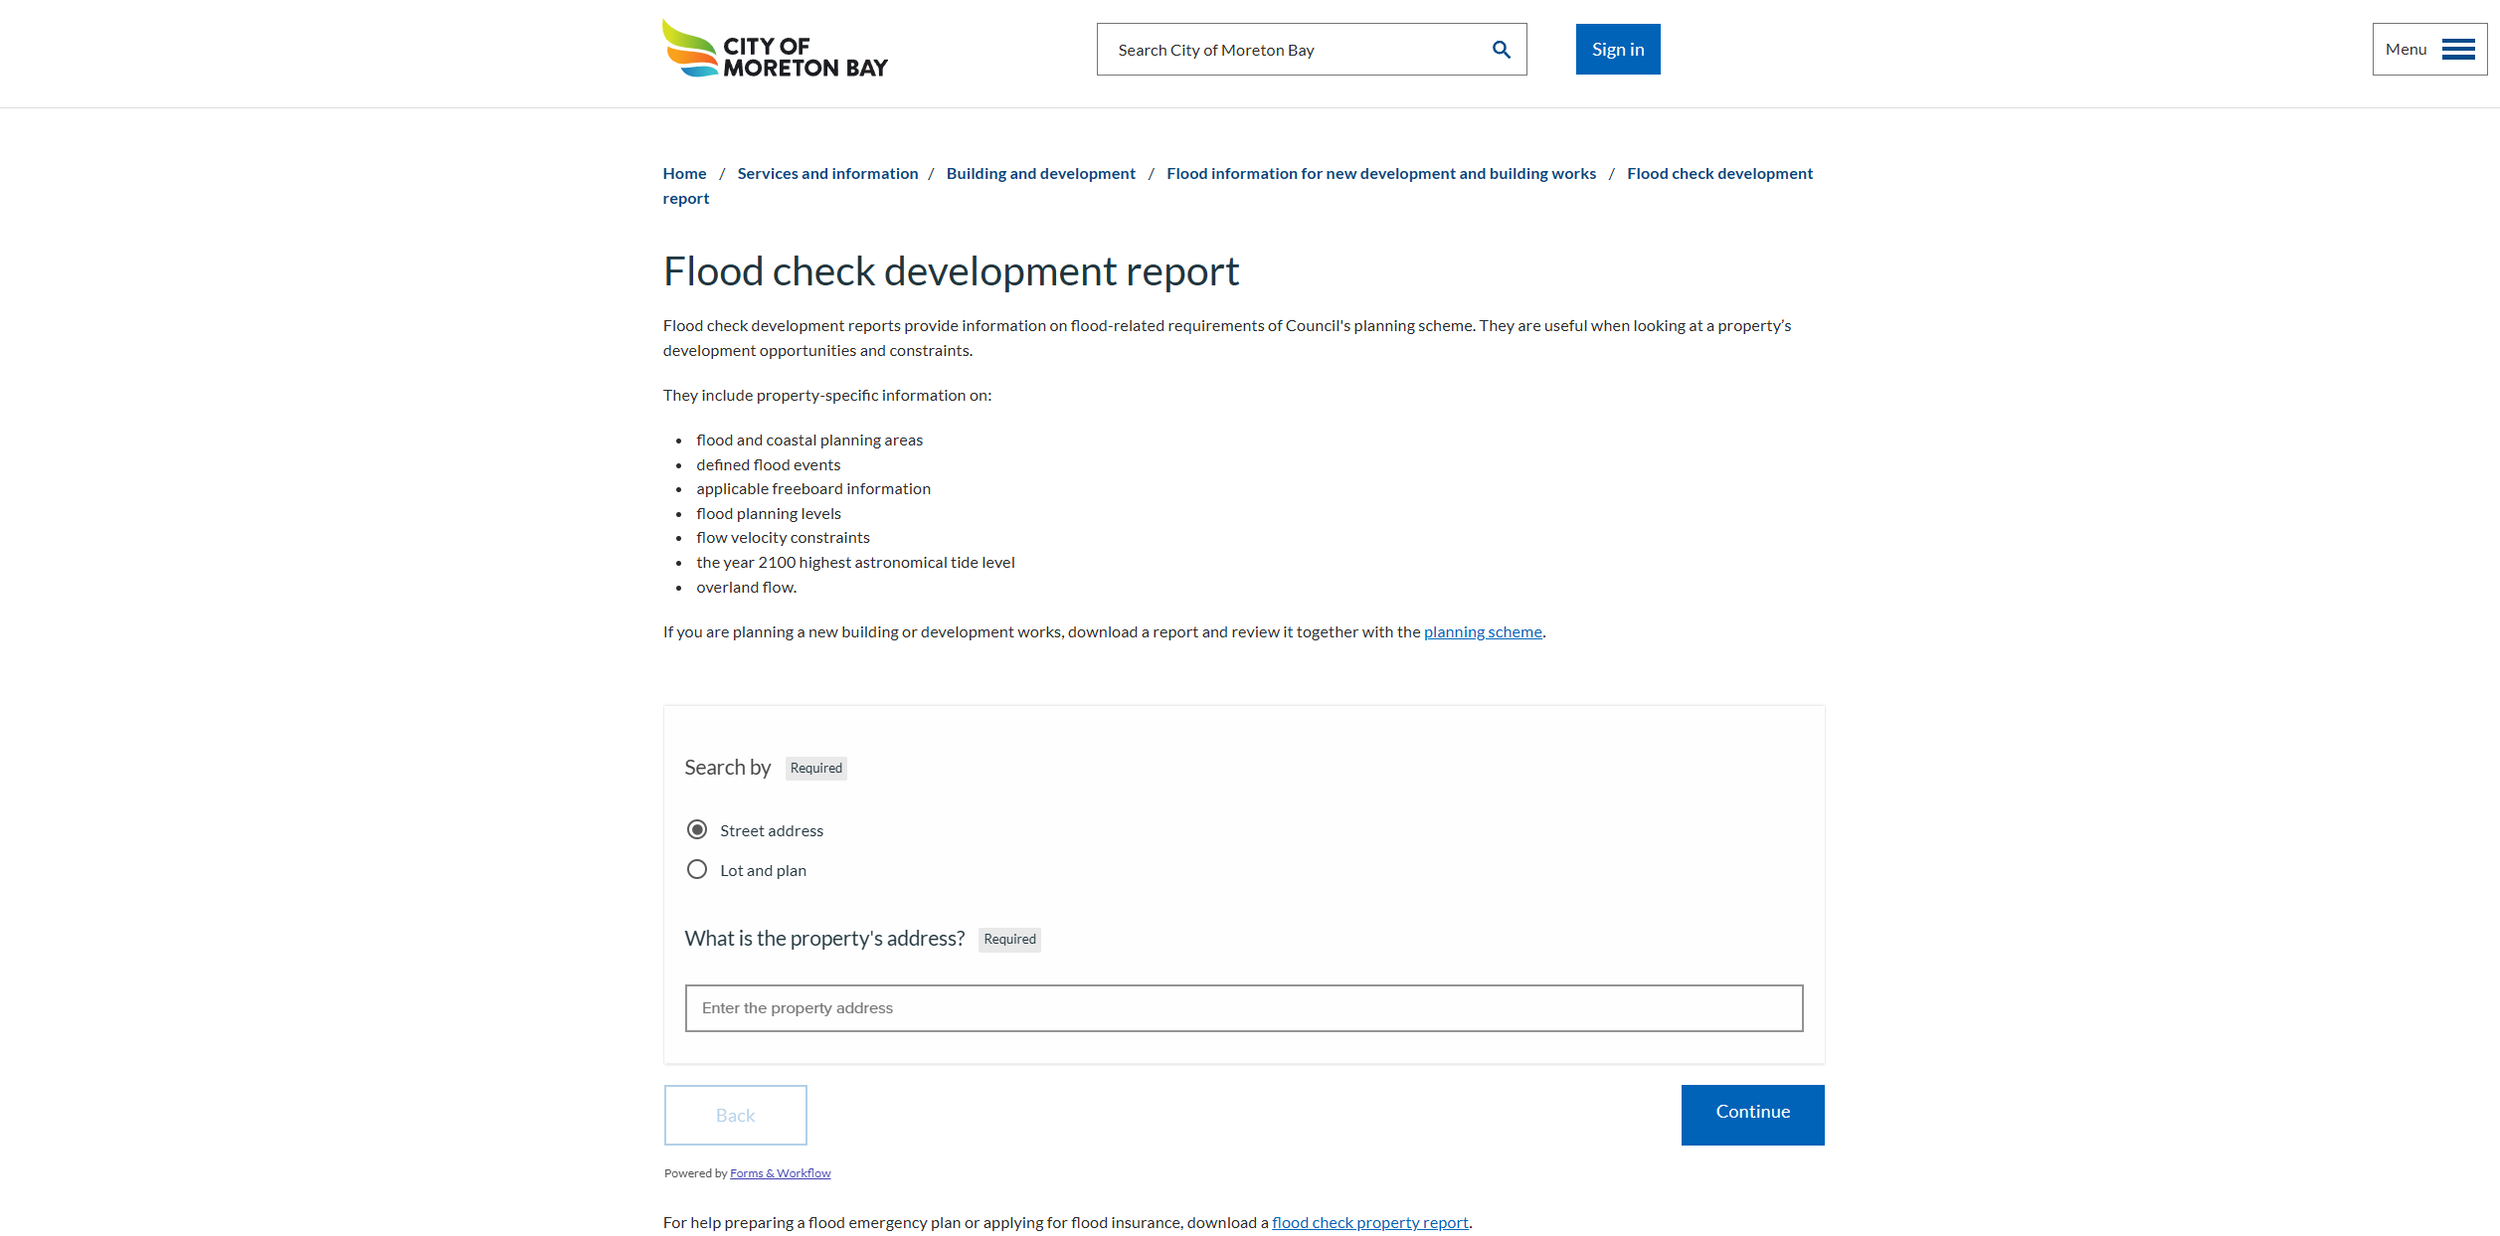Follow the planning scheme link
Viewport: 2500px width, 1236px height.
[x=1482, y=631]
